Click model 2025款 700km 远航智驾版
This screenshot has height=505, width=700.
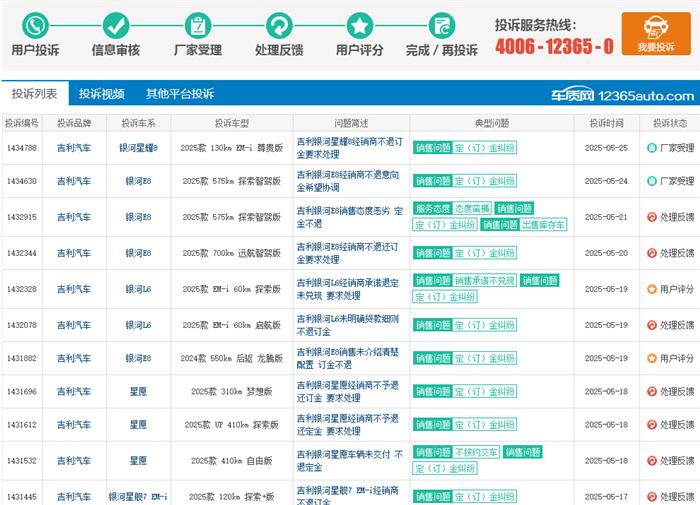[x=232, y=253]
